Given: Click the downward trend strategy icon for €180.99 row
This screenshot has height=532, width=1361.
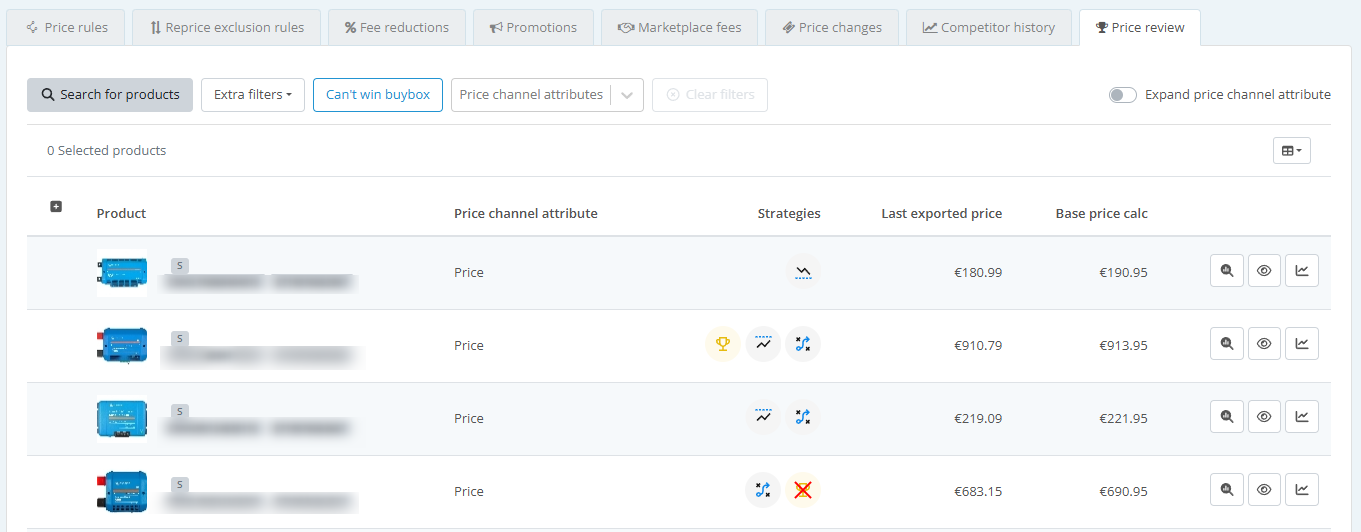Looking at the screenshot, I should tap(803, 272).
